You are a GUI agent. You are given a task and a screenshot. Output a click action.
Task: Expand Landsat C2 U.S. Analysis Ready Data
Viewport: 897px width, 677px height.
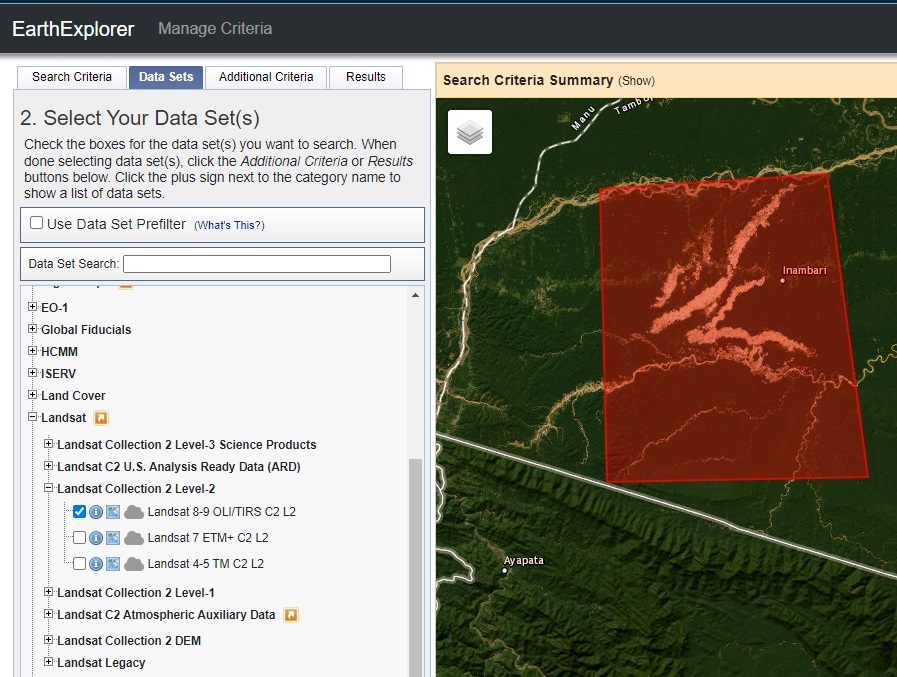pos(49,466)
